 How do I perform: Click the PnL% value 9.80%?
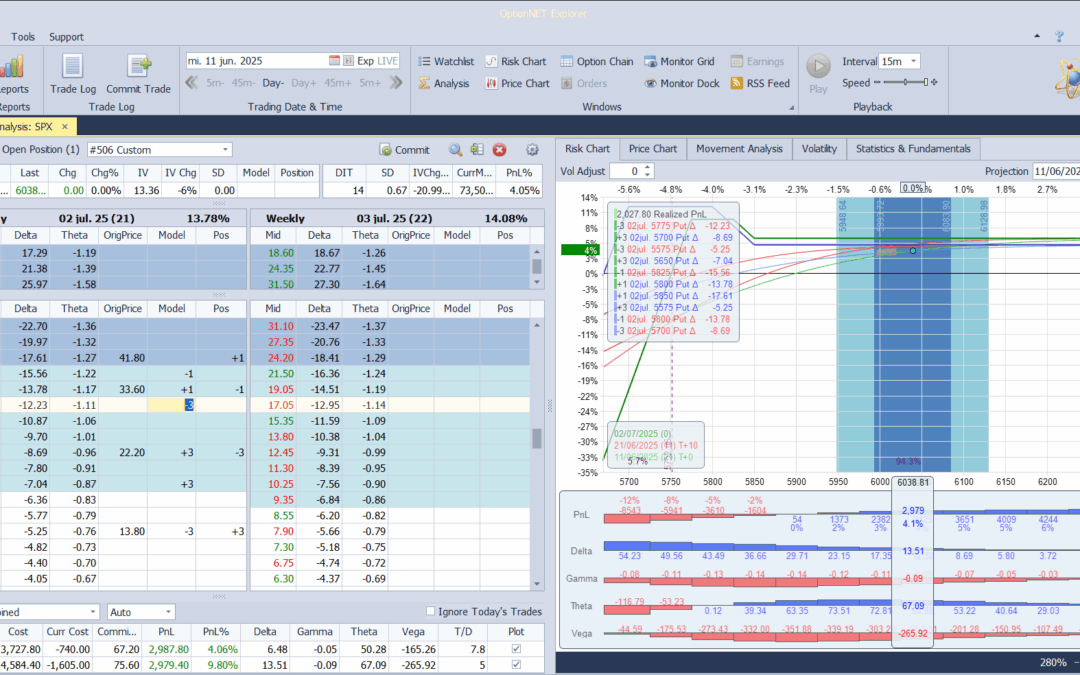(220, 665)
